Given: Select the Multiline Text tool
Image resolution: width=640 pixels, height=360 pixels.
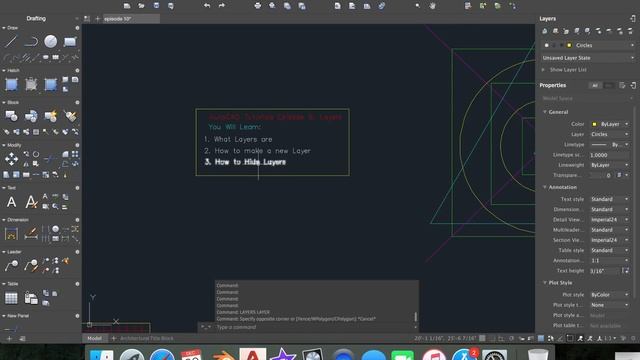Looking at the screenshot, I should (11, 202).
